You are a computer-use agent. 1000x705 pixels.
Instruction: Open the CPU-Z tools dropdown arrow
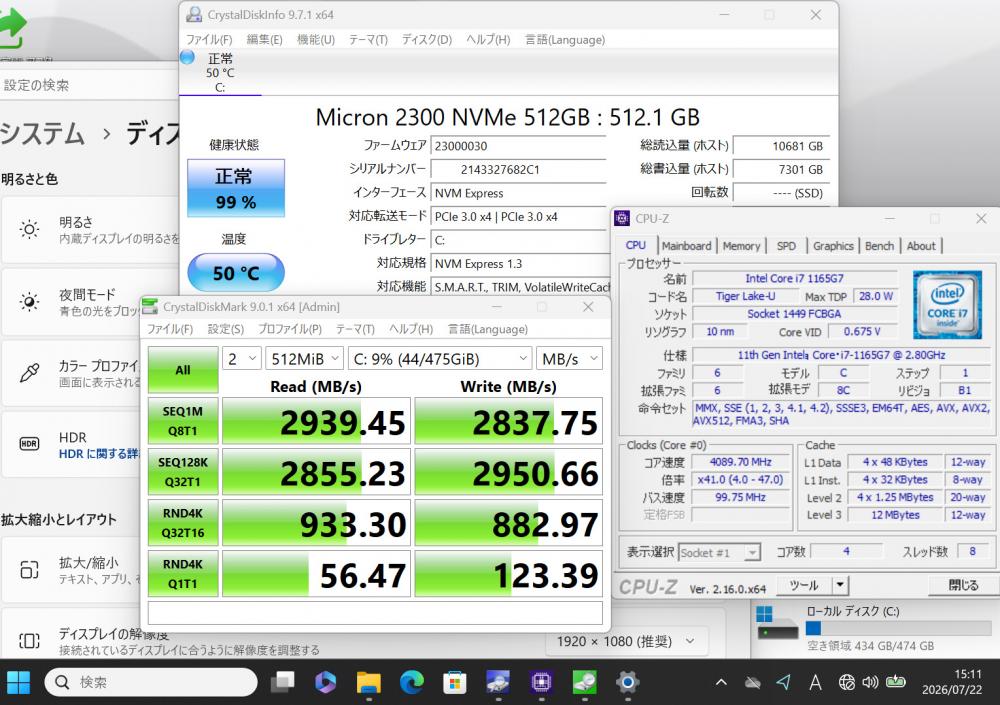click(x=840, y=585)
